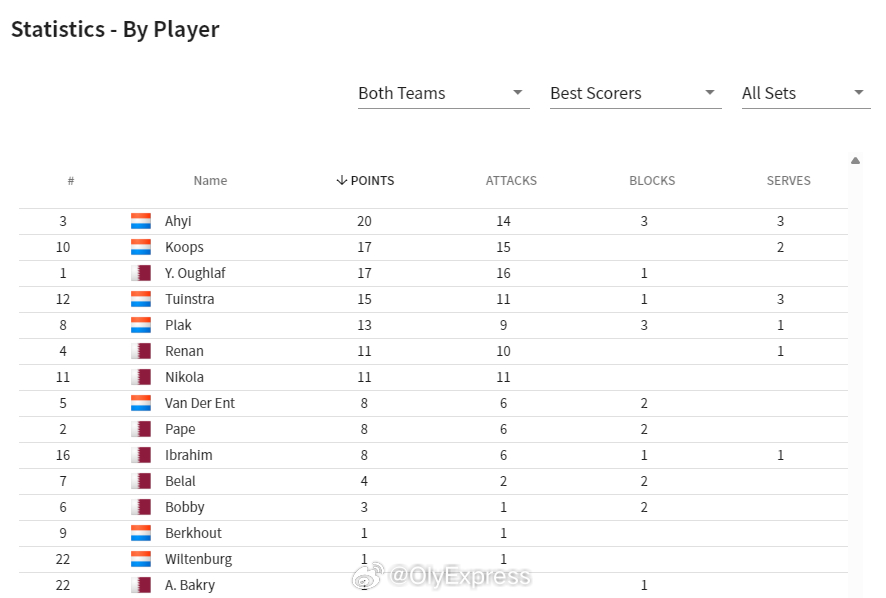This screenshot has width=886, height=598.
Task: Select player name Nikola
Action: (184, 377)
